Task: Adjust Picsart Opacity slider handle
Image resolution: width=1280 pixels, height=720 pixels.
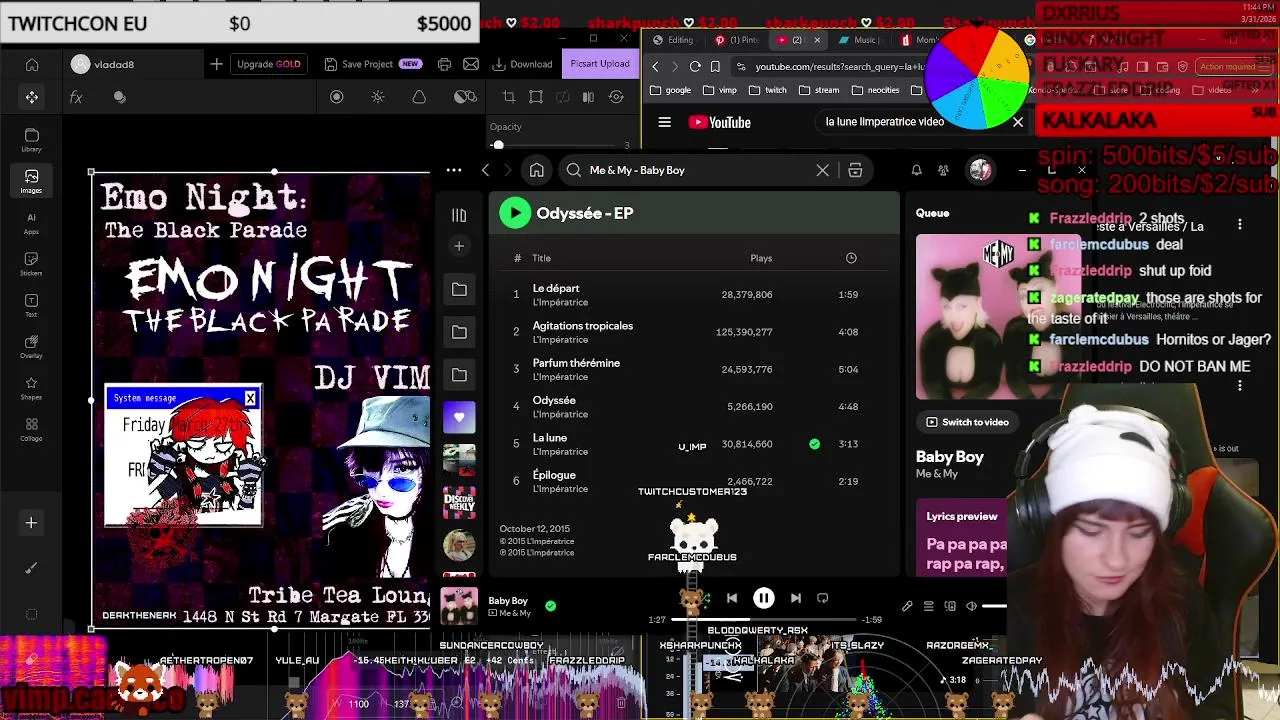Action: (498, 145)
